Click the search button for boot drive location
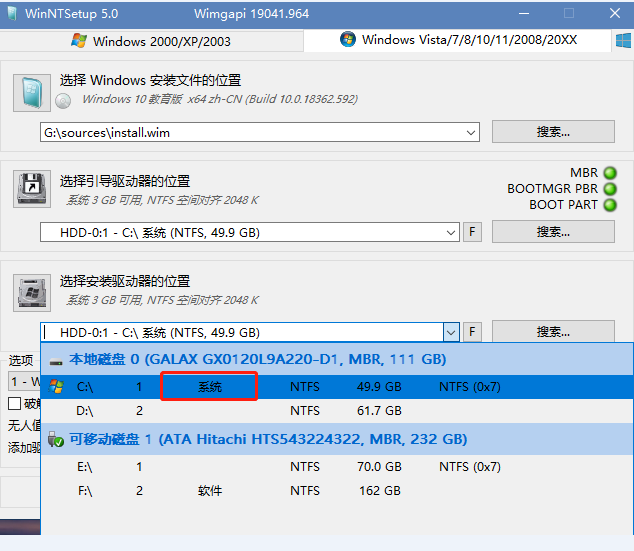This screenshot has width=634, height=551. pyautogui.click(x=553, y=232)
